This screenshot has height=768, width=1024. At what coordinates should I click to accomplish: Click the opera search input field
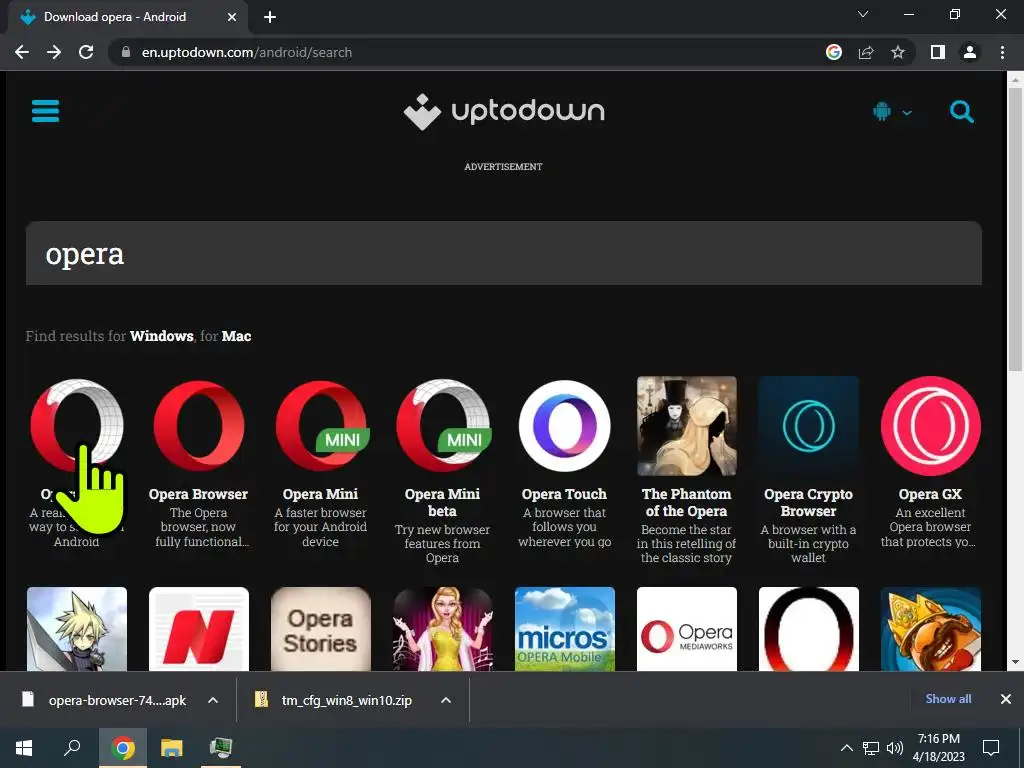click(x=504, y=253)
